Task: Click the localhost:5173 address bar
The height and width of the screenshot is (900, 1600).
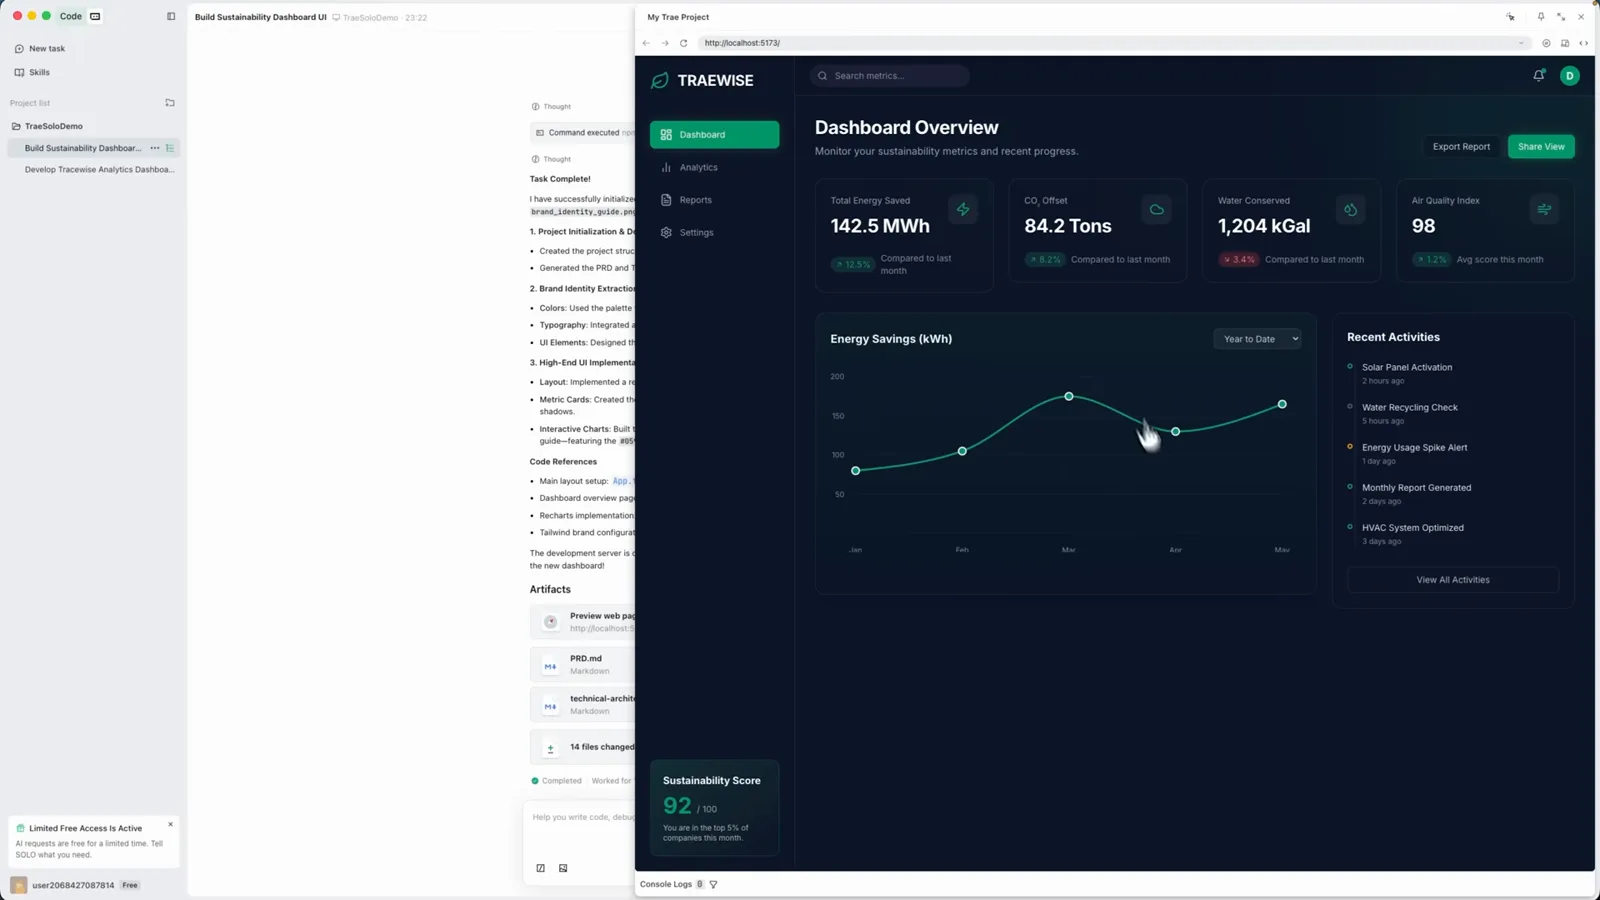Action: [1113, 43]
